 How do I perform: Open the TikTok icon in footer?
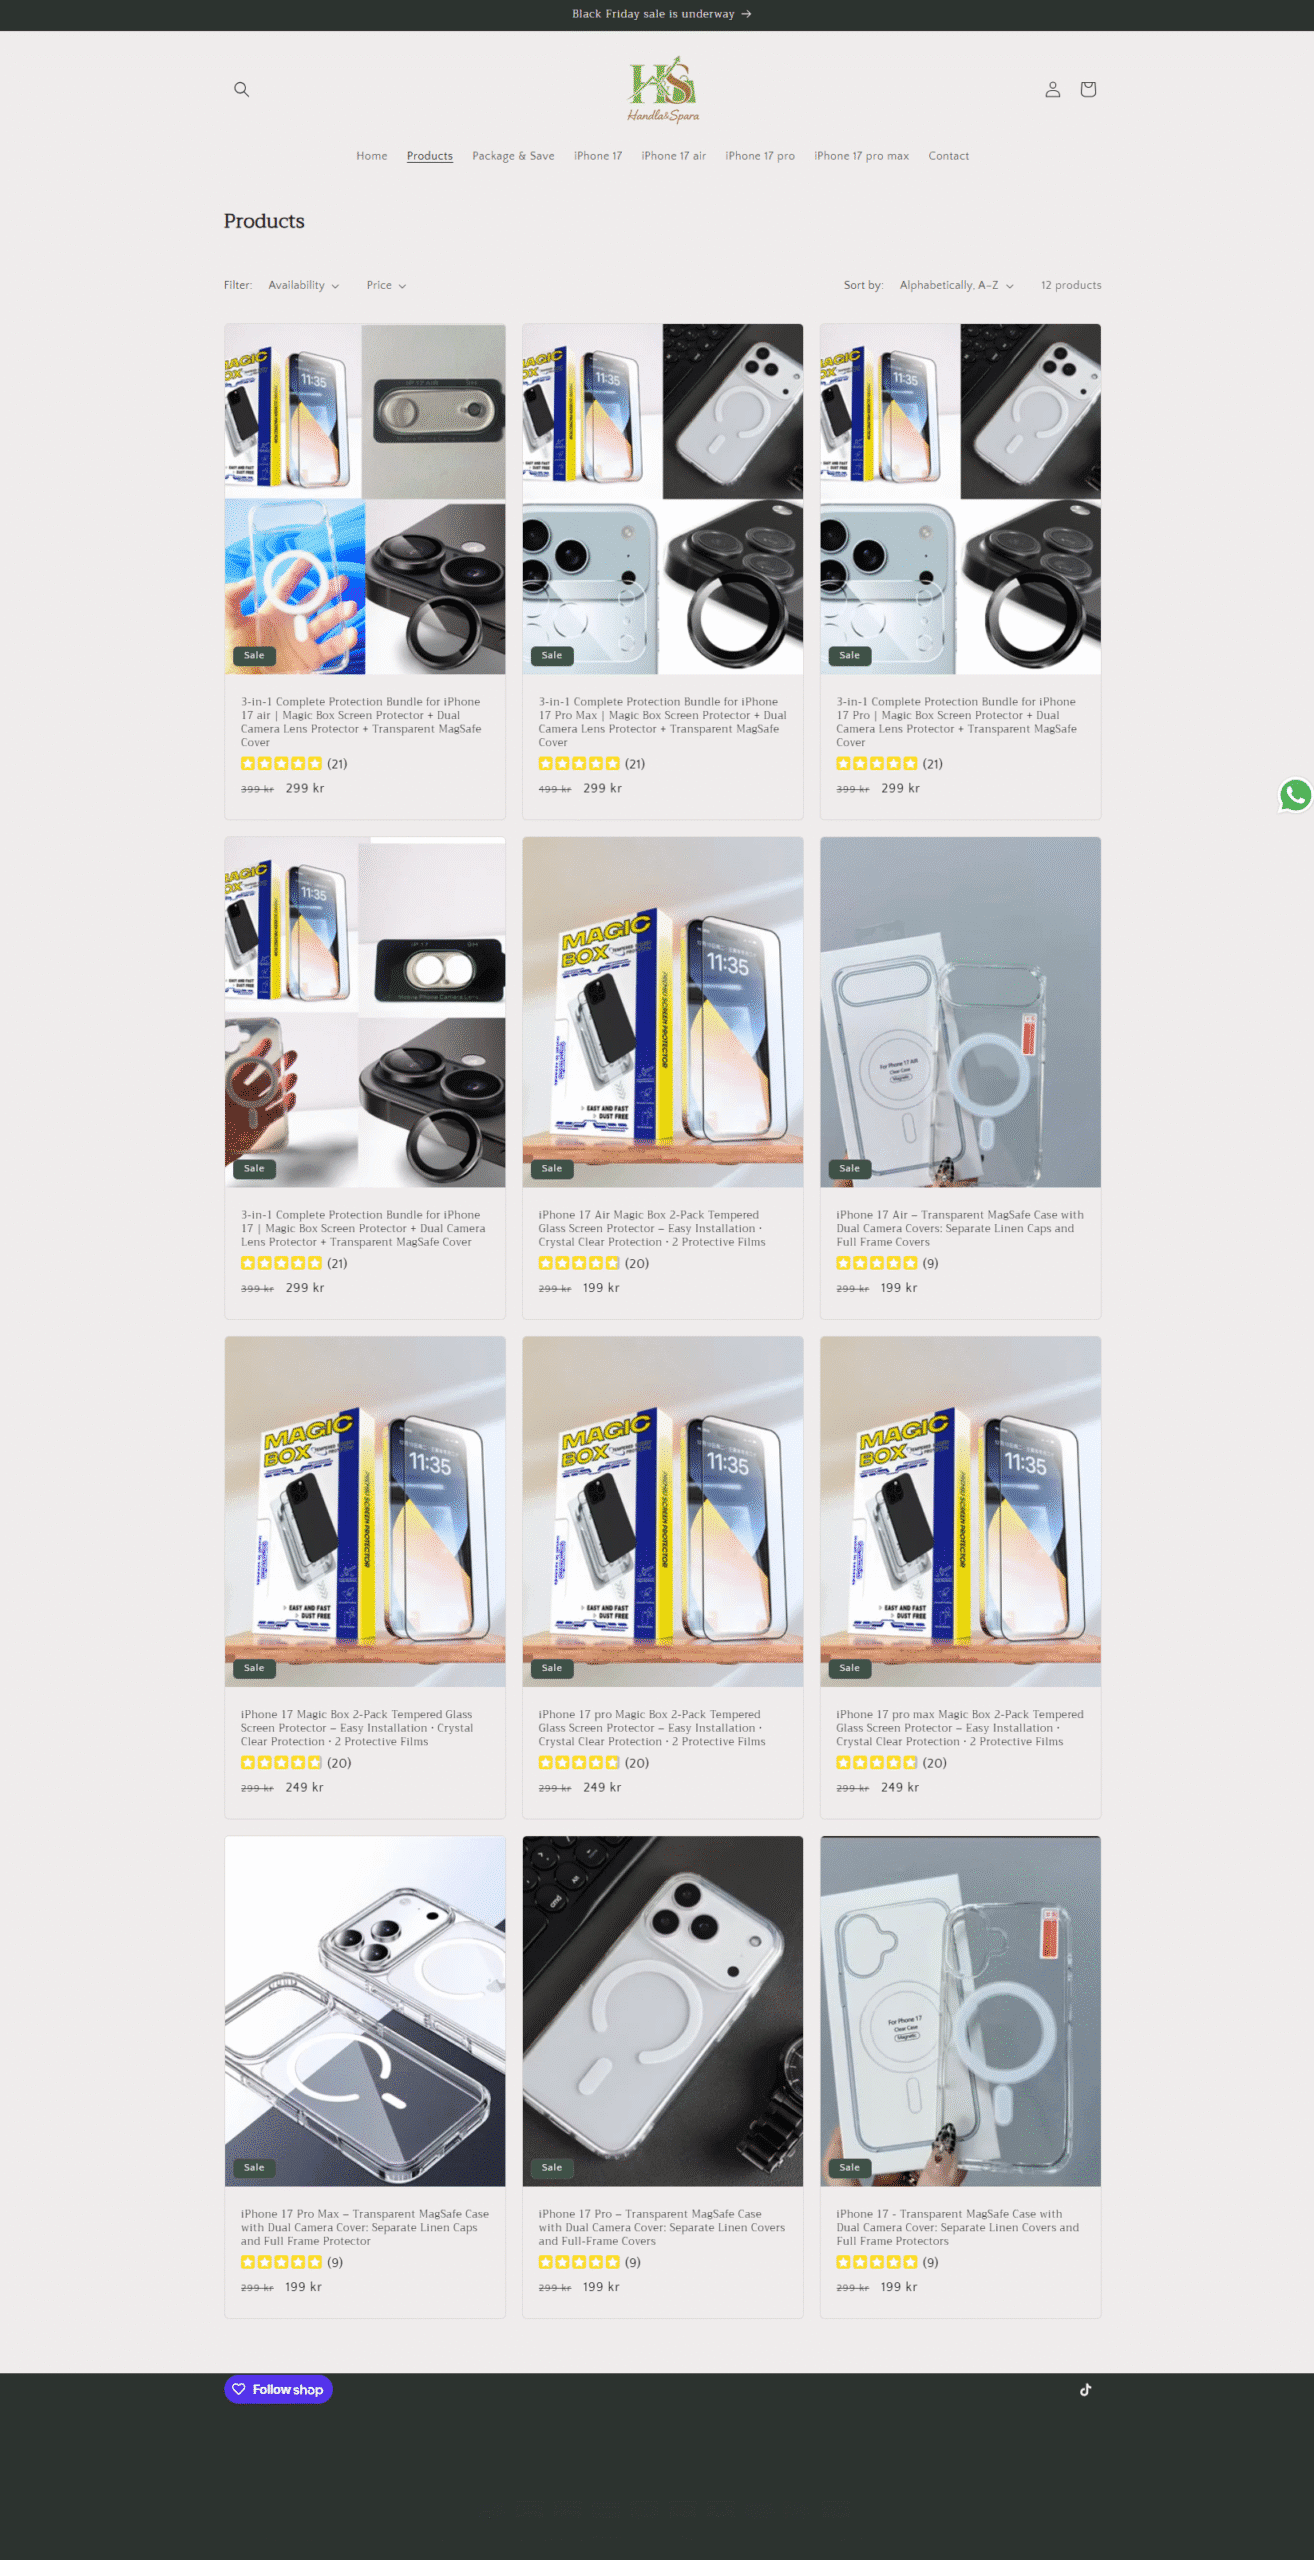1085,2389
